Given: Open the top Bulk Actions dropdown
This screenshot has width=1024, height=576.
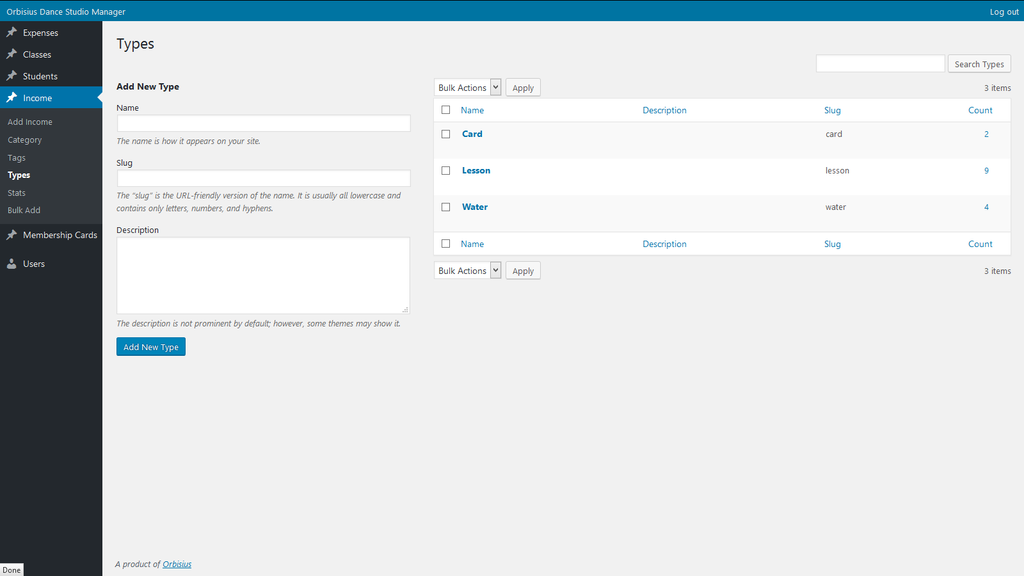Looking at the screenshot, I should pos(468,88).
